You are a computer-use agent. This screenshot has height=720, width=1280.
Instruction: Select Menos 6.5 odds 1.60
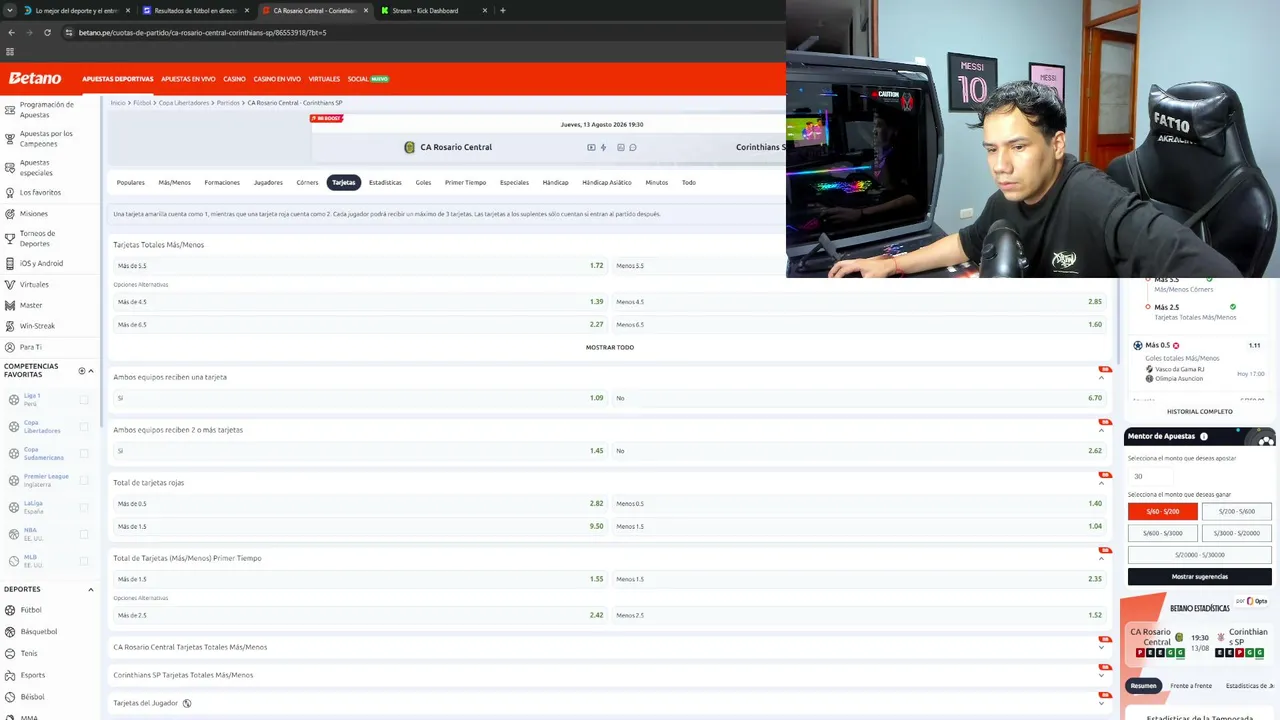pos(859,325)
